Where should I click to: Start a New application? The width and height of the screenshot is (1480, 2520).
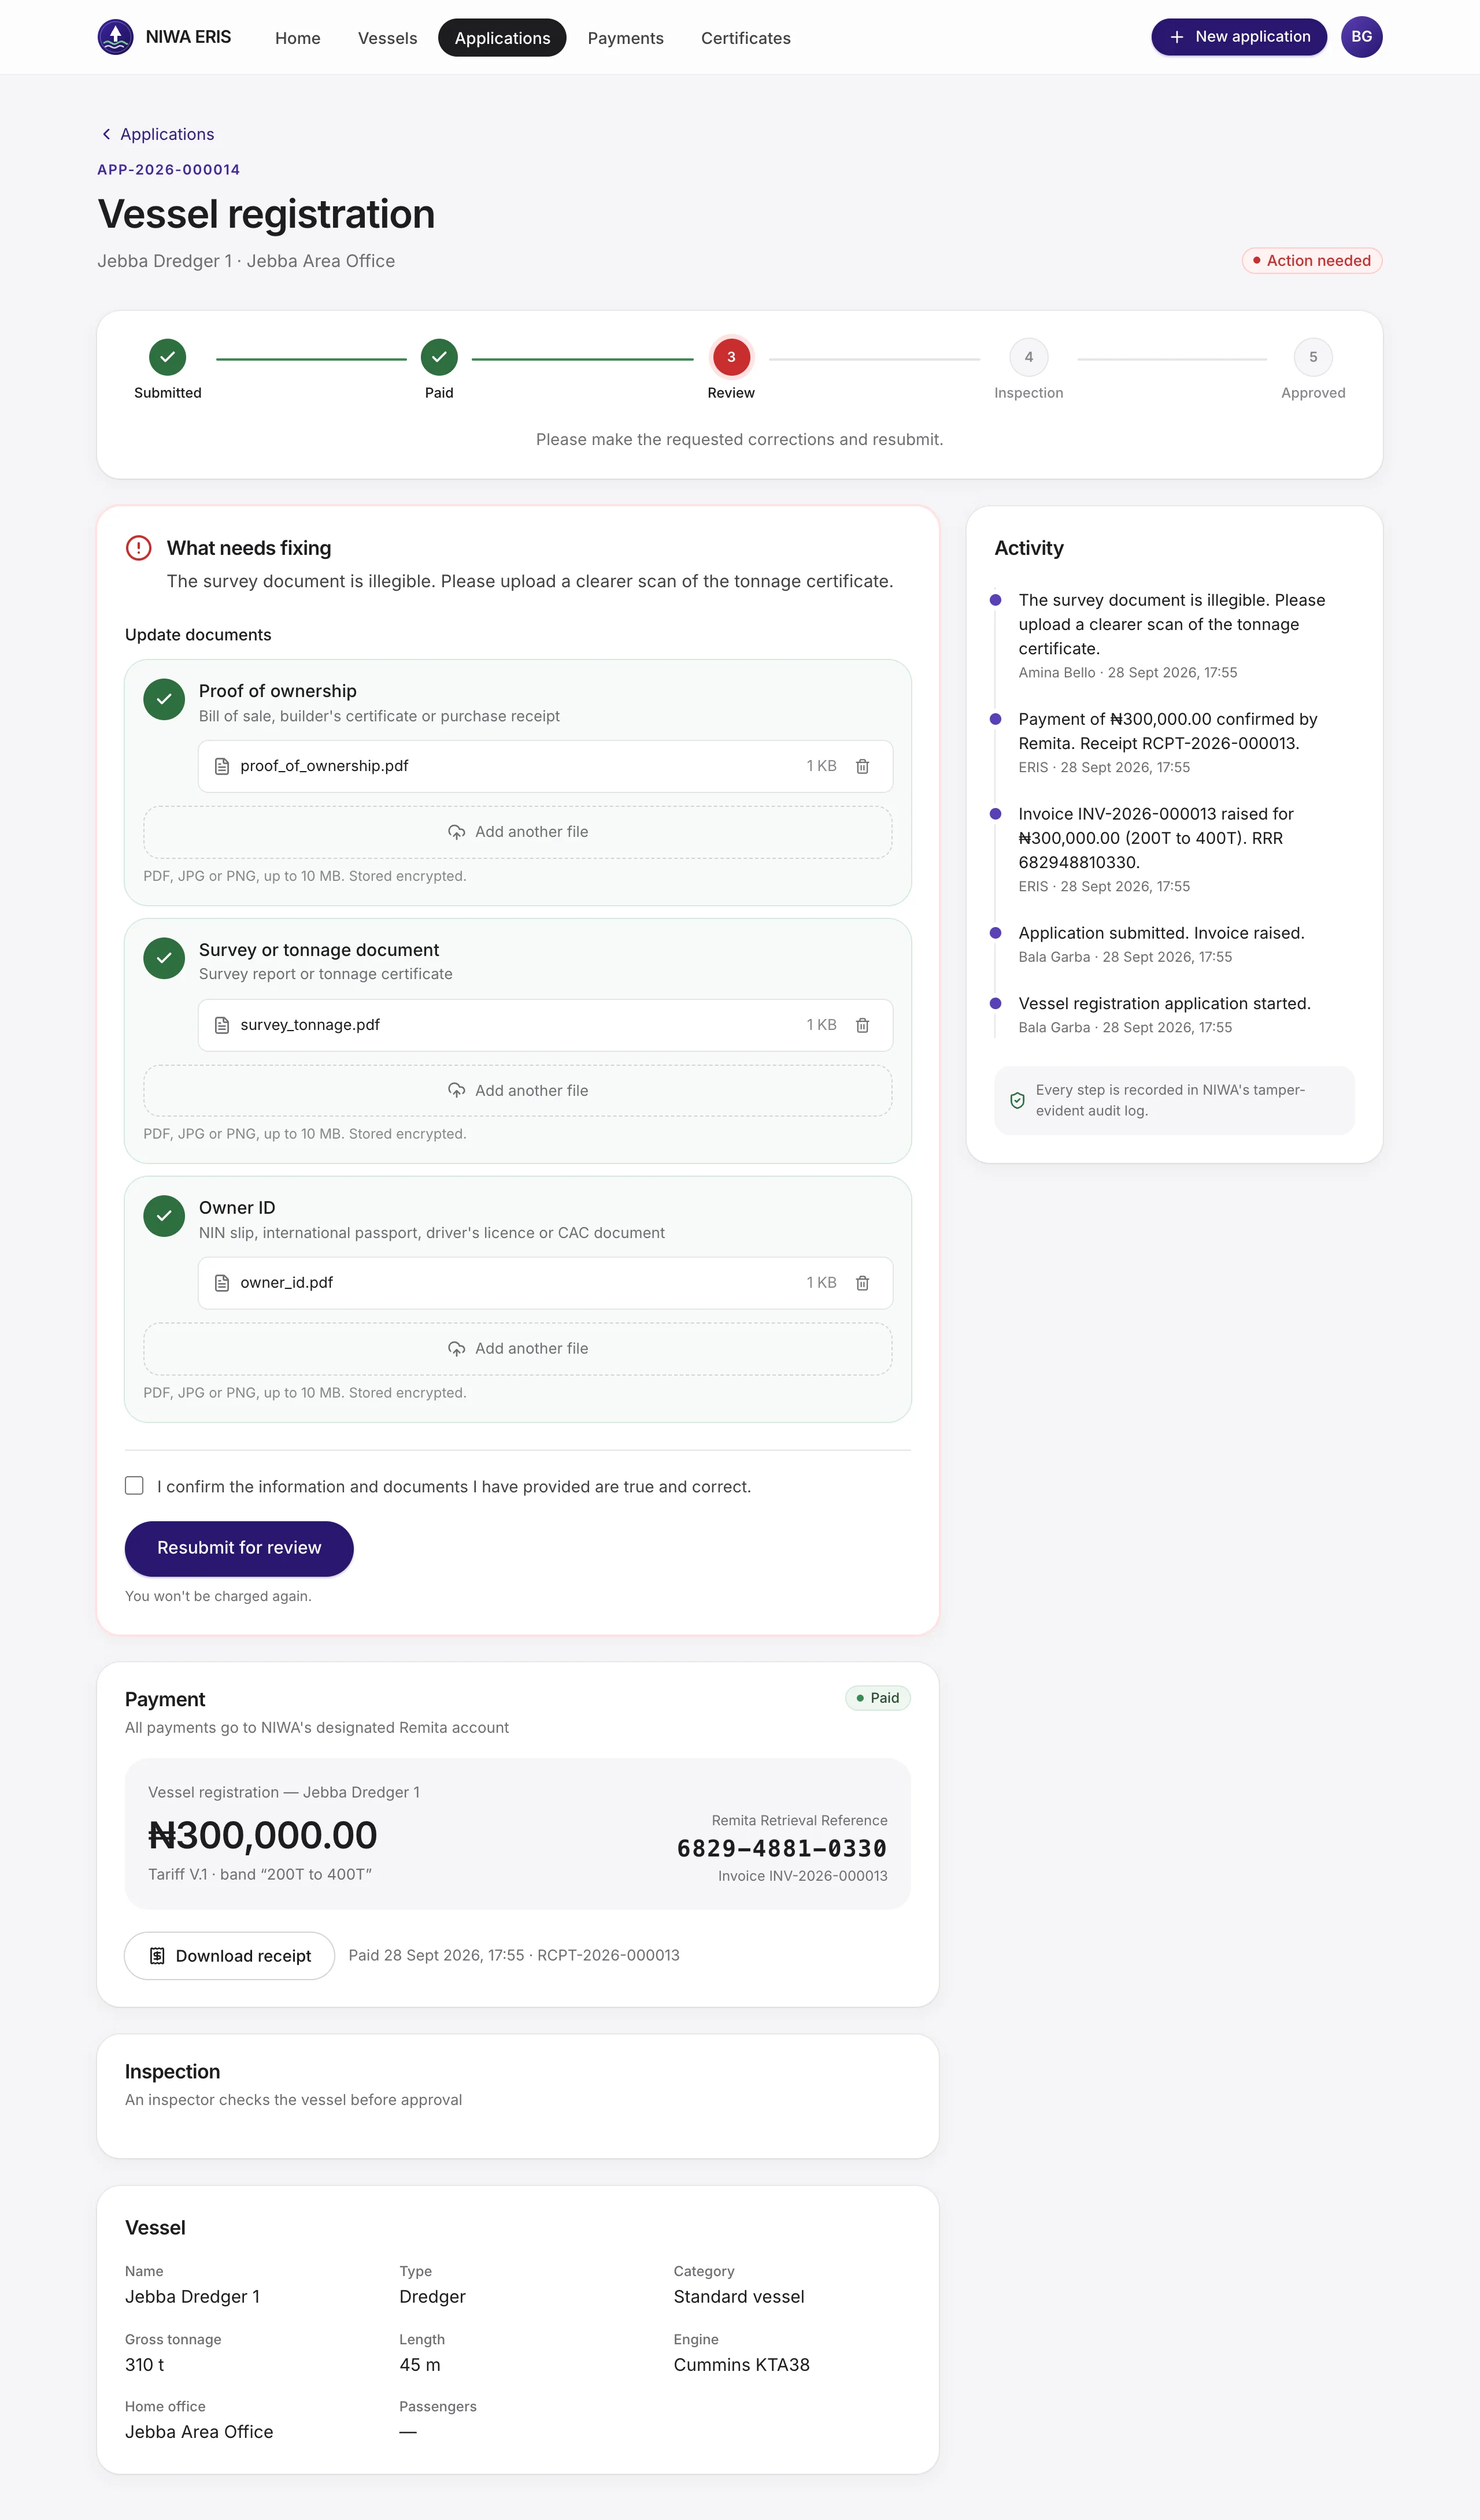pos(1238,37)
